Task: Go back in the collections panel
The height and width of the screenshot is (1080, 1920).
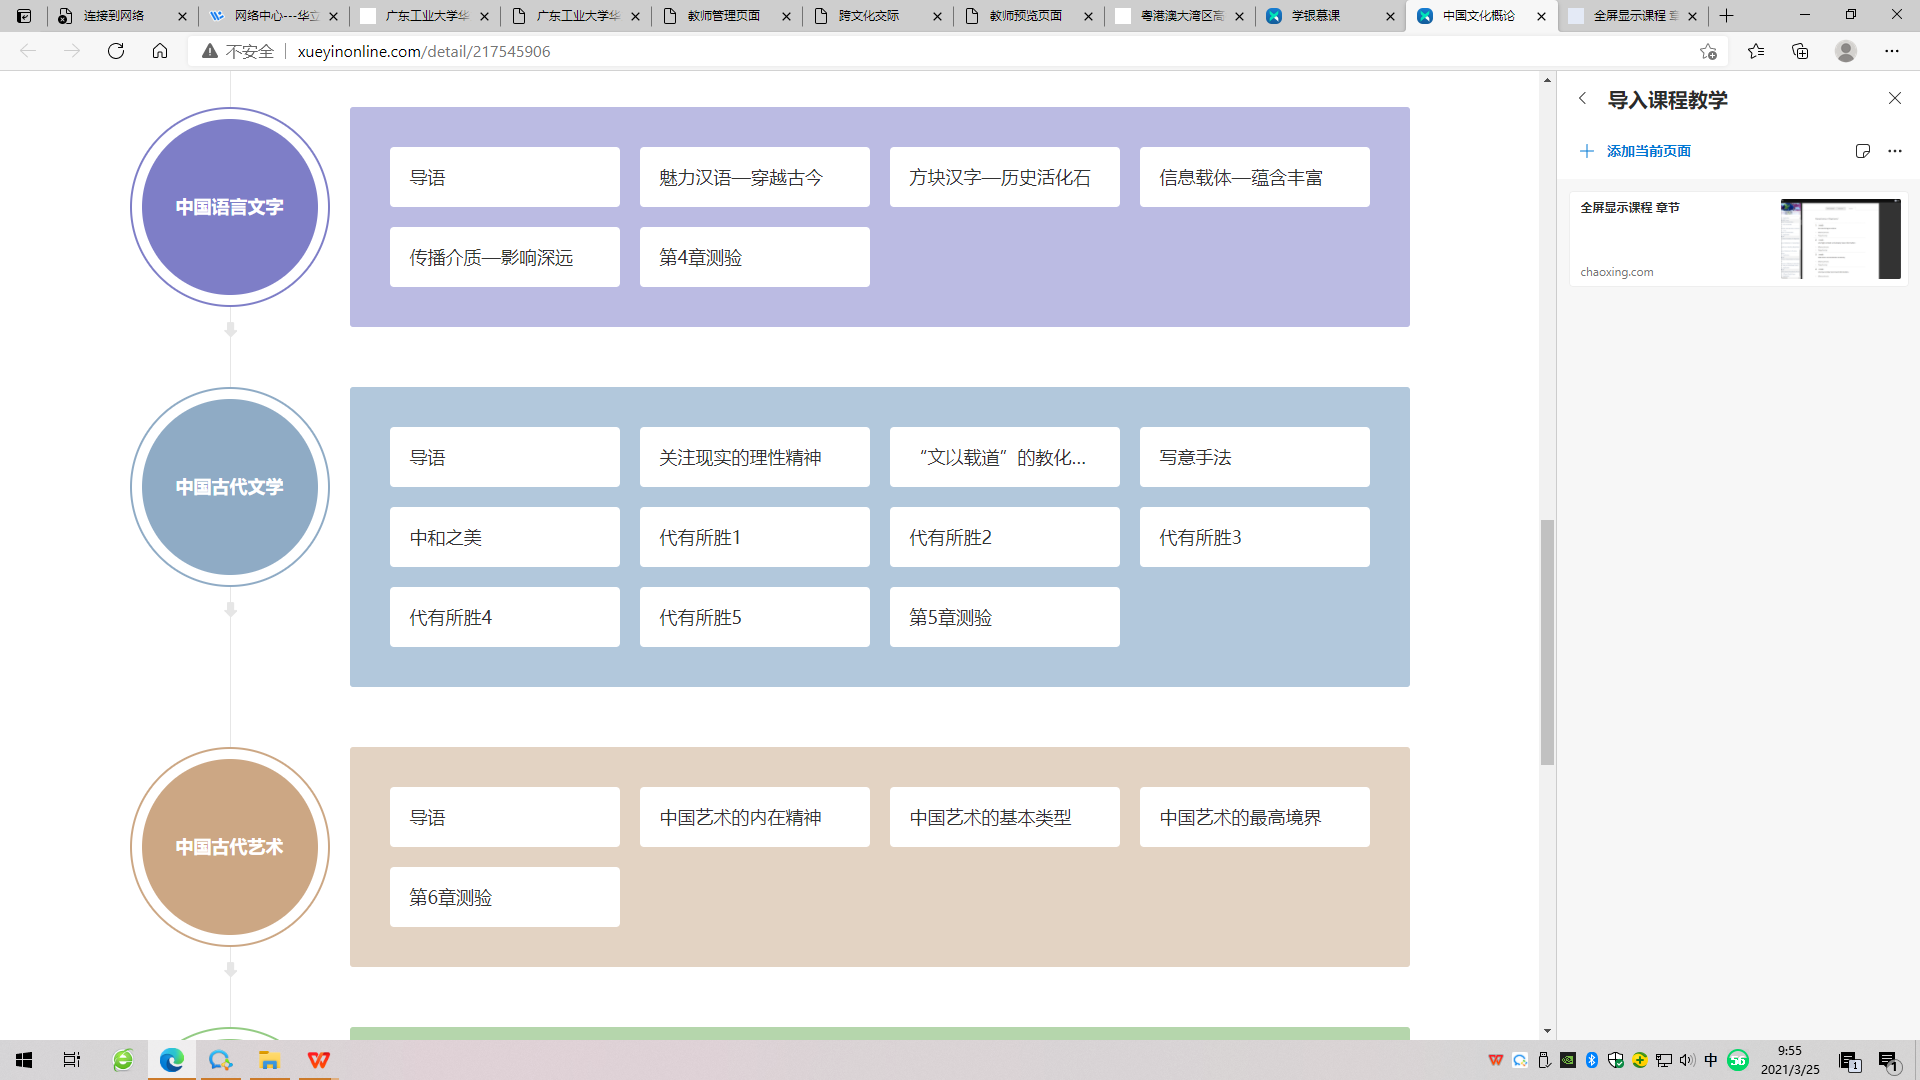Action: pyautogui.click(x=1582, y=99)
